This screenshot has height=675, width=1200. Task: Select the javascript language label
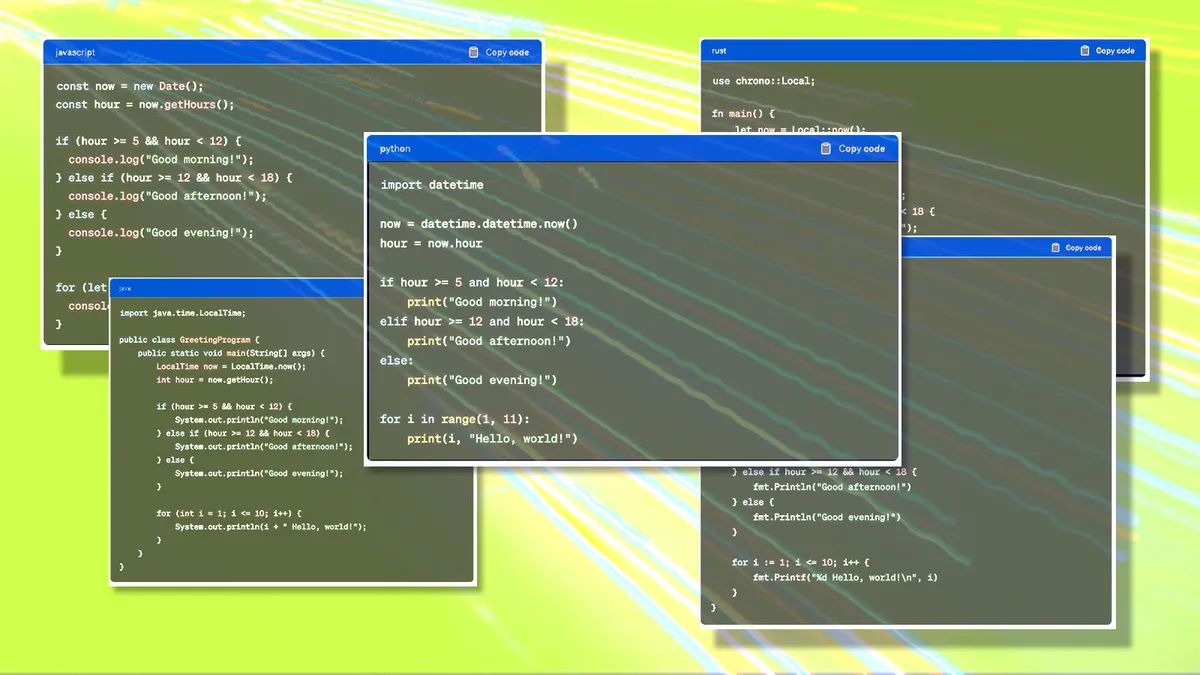(x=76, y=51)
